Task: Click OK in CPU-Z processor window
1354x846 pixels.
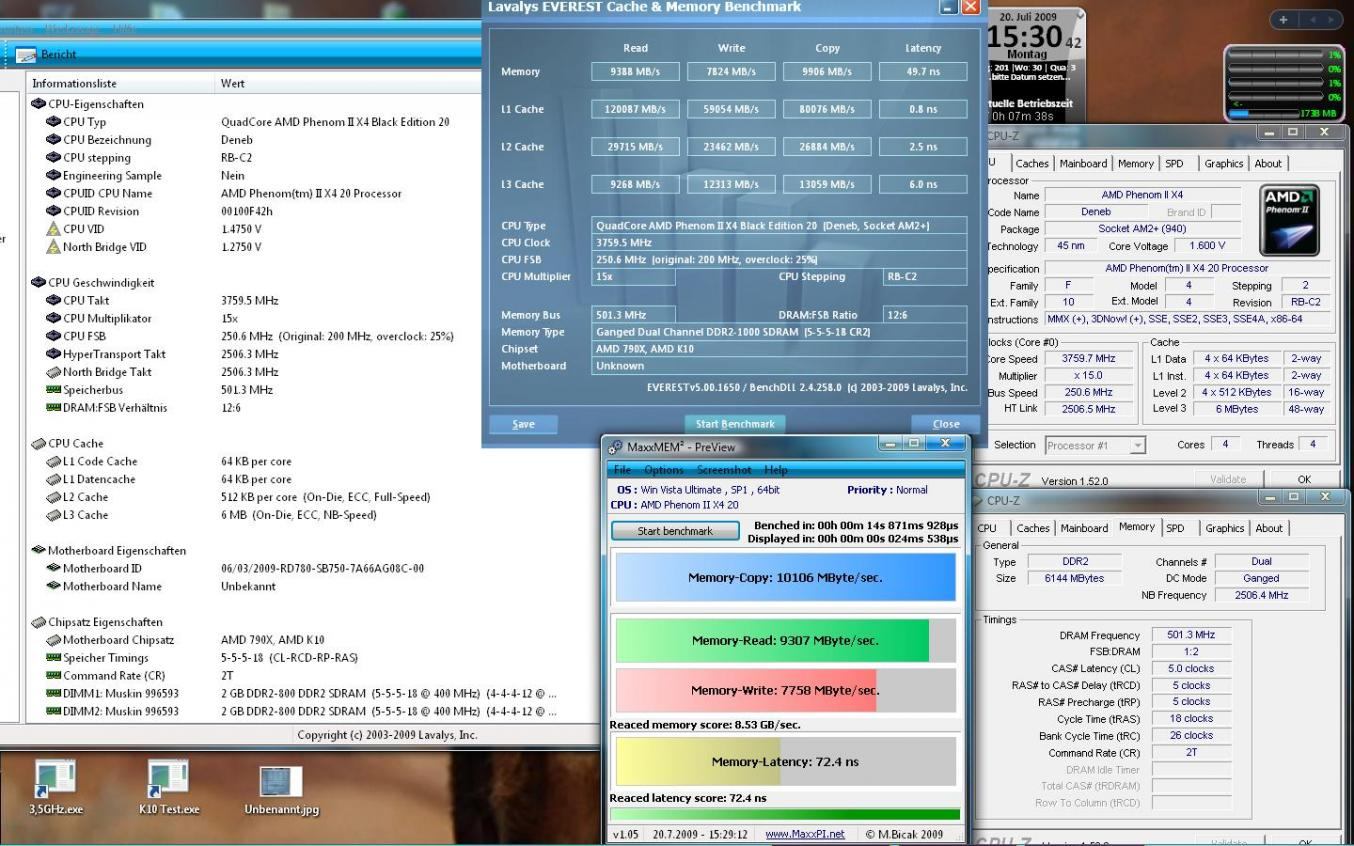Action: tap(1304, 480)
